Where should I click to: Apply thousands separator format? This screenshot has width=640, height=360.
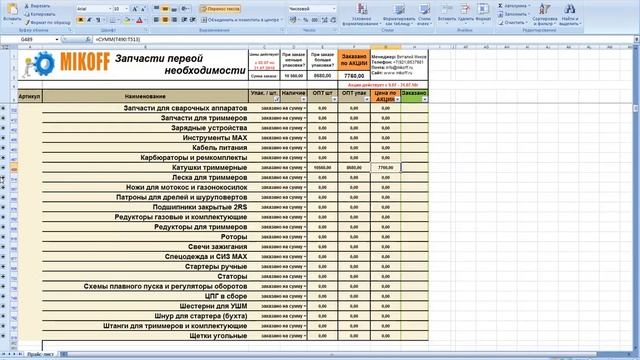click(315, 20)
